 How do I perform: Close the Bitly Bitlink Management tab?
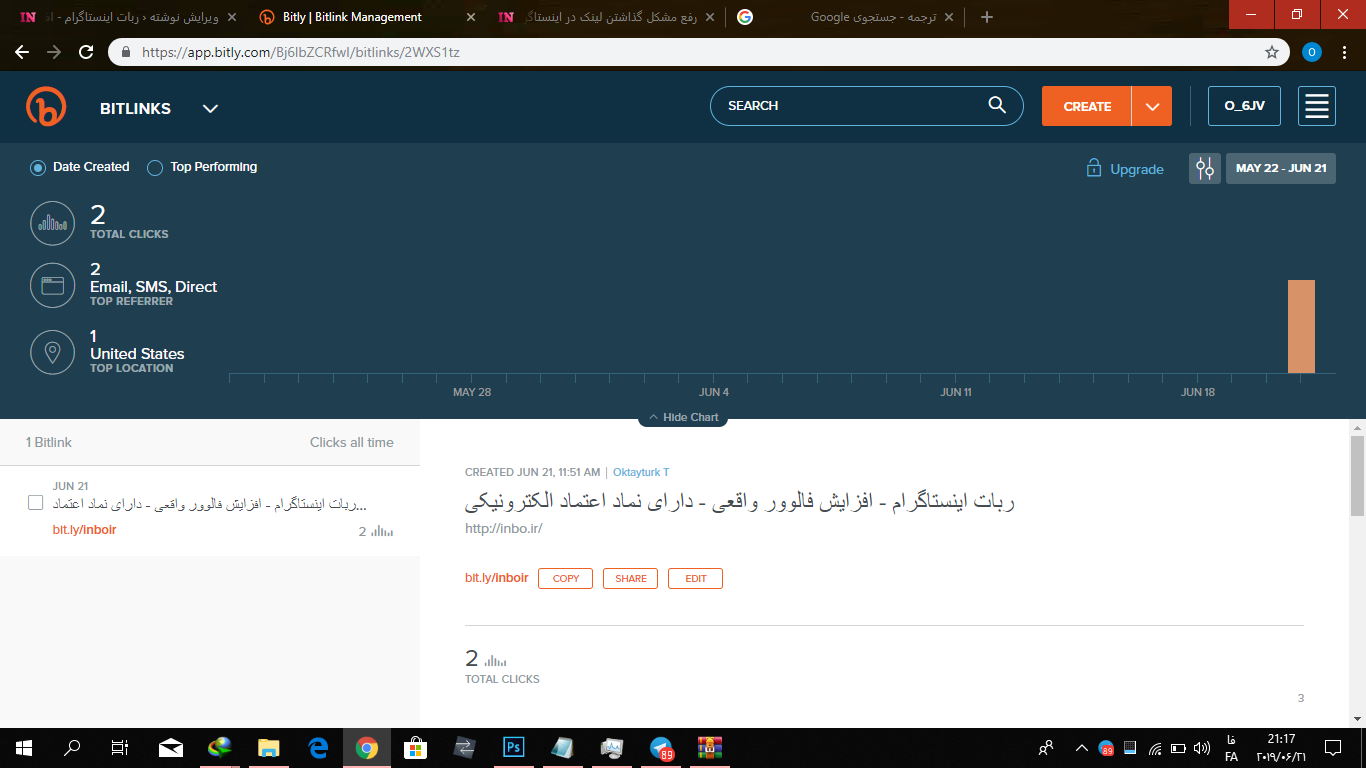[x=471, y=17]
